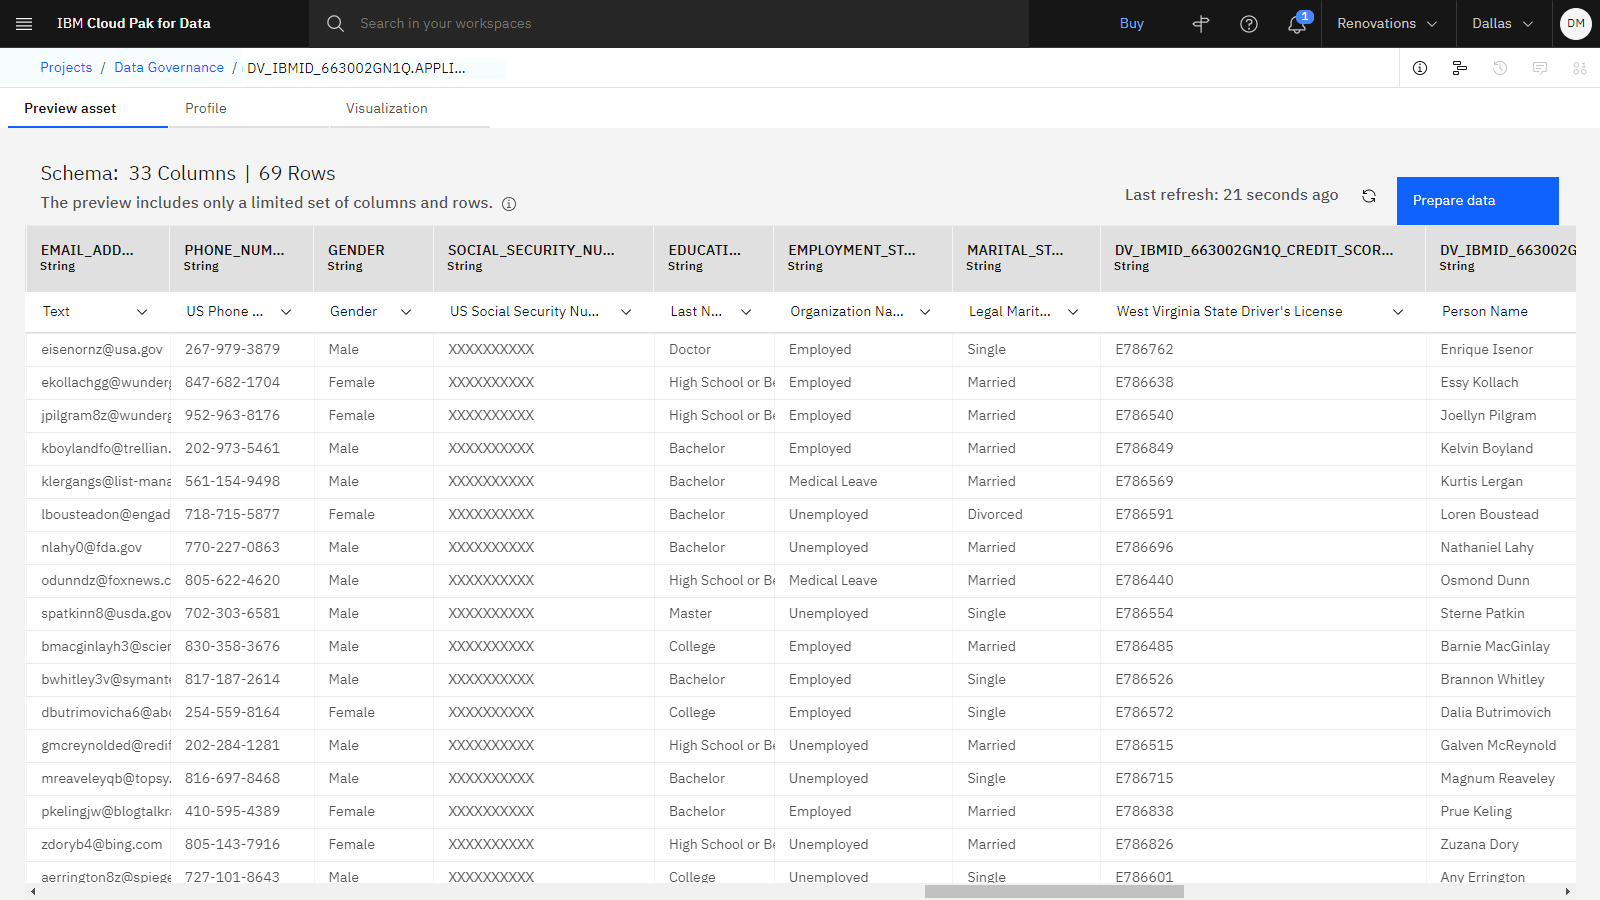Open the comments icon
Viewport: 1600px width, 900px height.
1540,68
